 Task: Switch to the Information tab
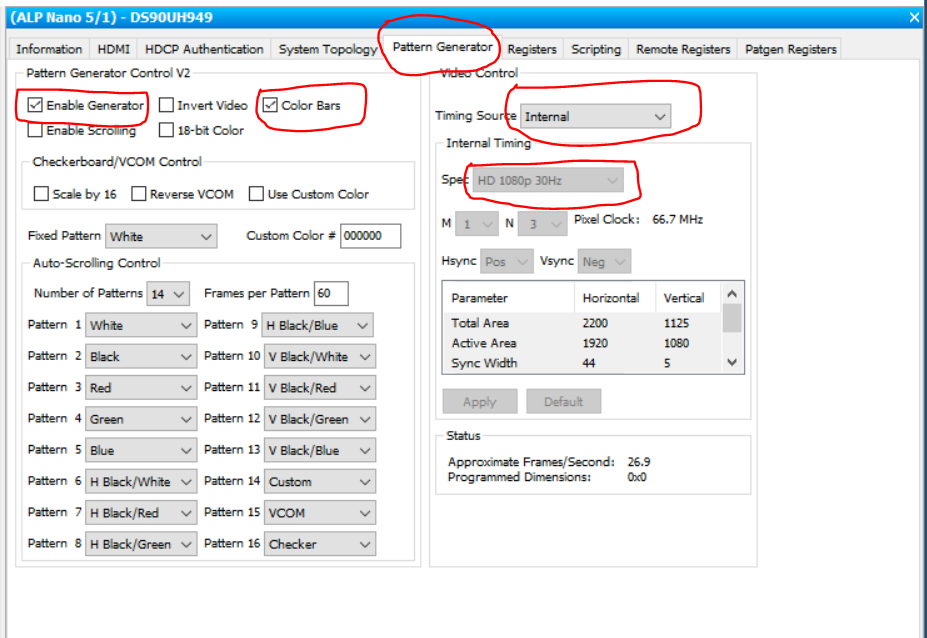49,48
